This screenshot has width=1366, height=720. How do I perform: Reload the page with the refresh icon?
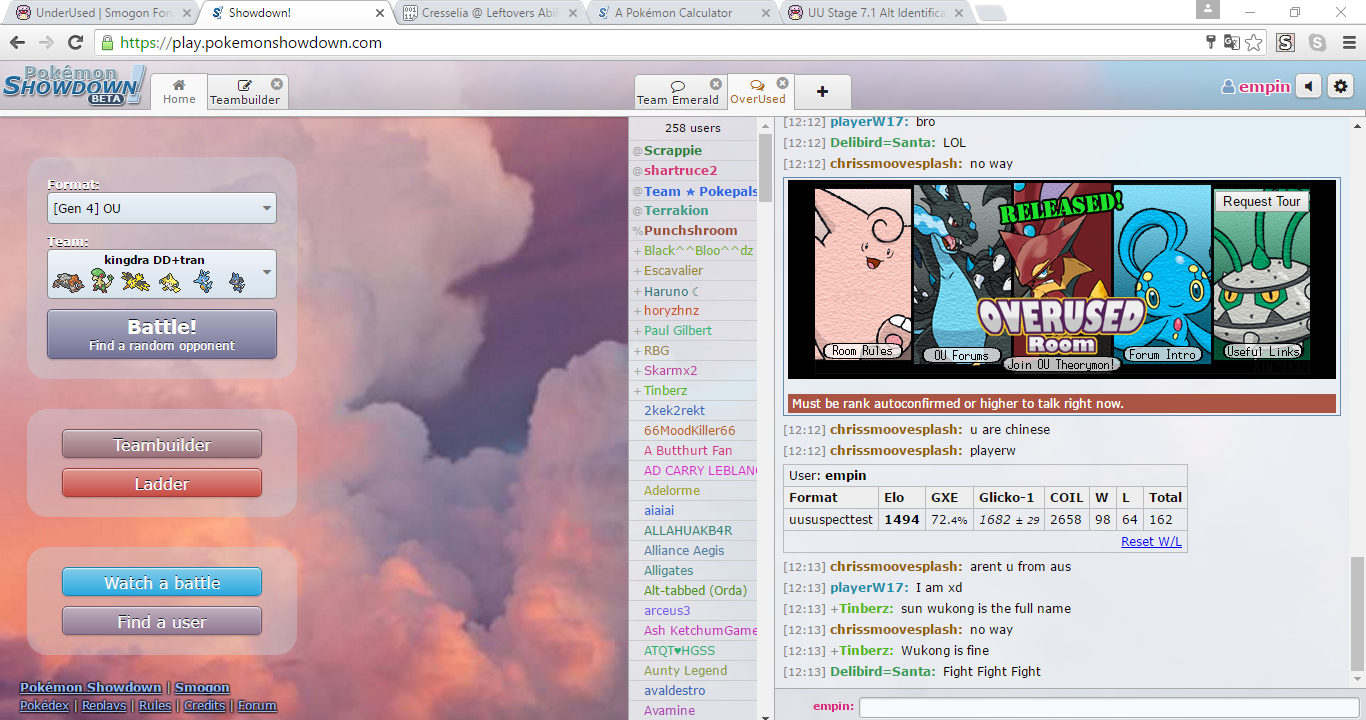click(75, 43)
